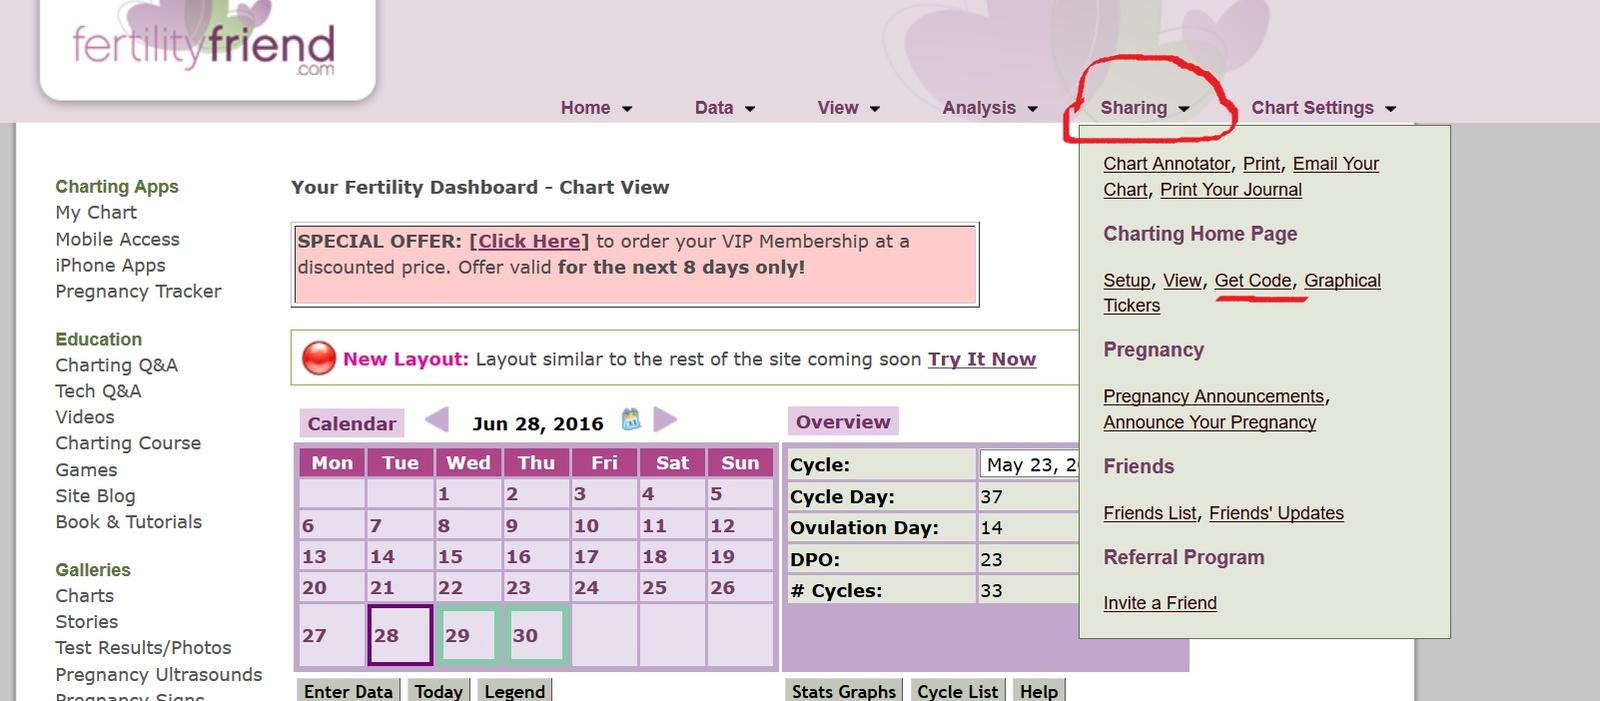Click the previous month arrow icon
The image size is (1600, 701).
(x=437, y=420)
